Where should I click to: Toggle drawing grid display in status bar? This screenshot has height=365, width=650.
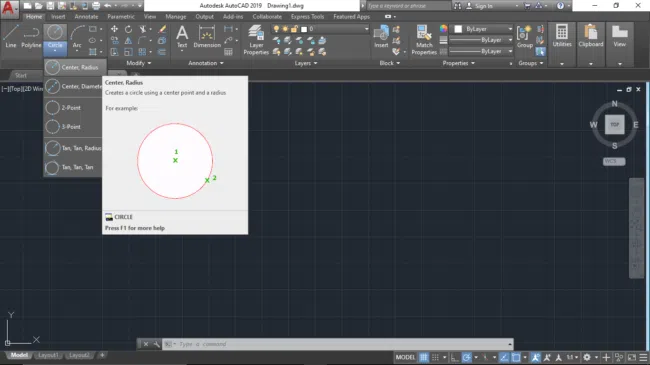point(423,357)
